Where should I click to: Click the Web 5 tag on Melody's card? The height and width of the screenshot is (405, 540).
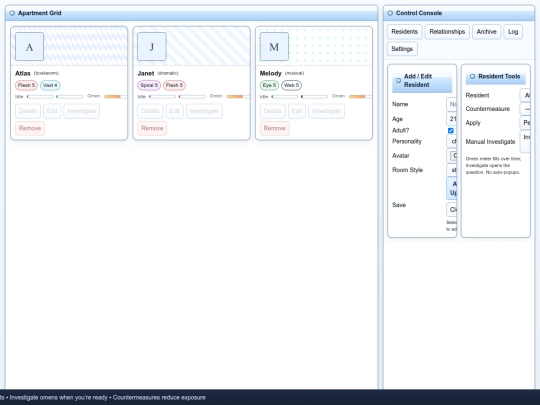(291, 85)
